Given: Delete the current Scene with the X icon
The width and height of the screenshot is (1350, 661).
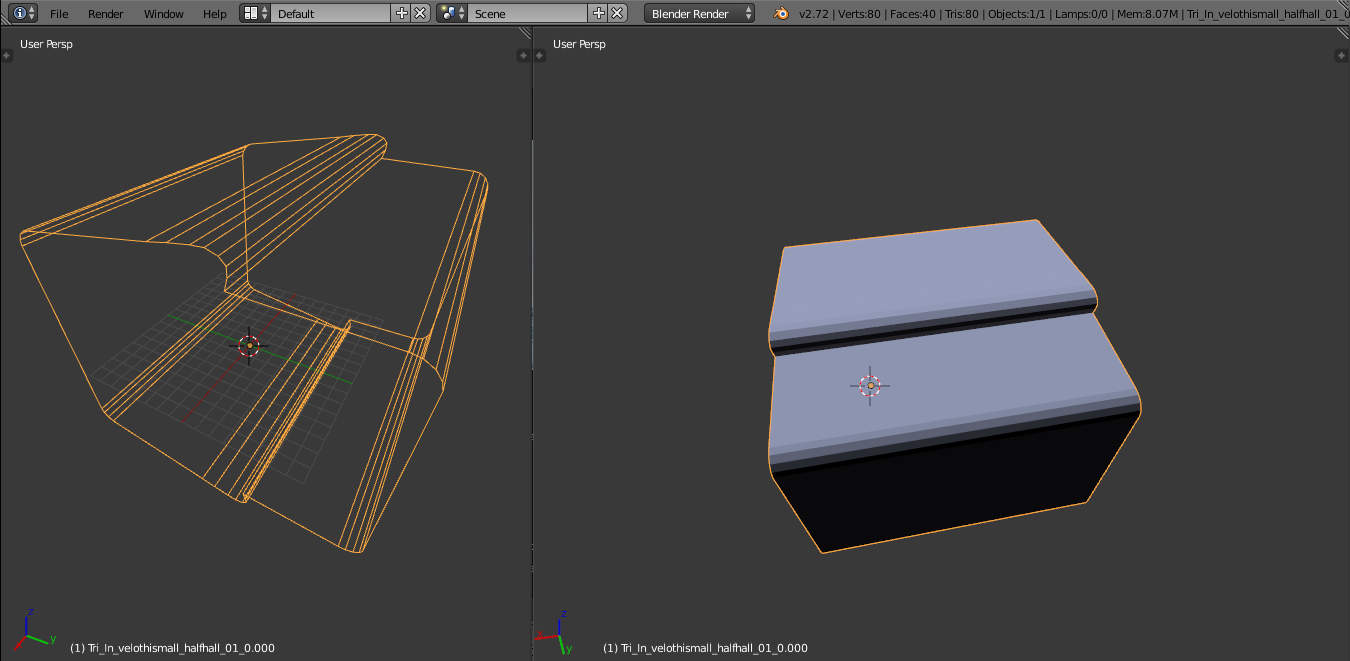Looking at the screenshot, I should tap(618, 13).
